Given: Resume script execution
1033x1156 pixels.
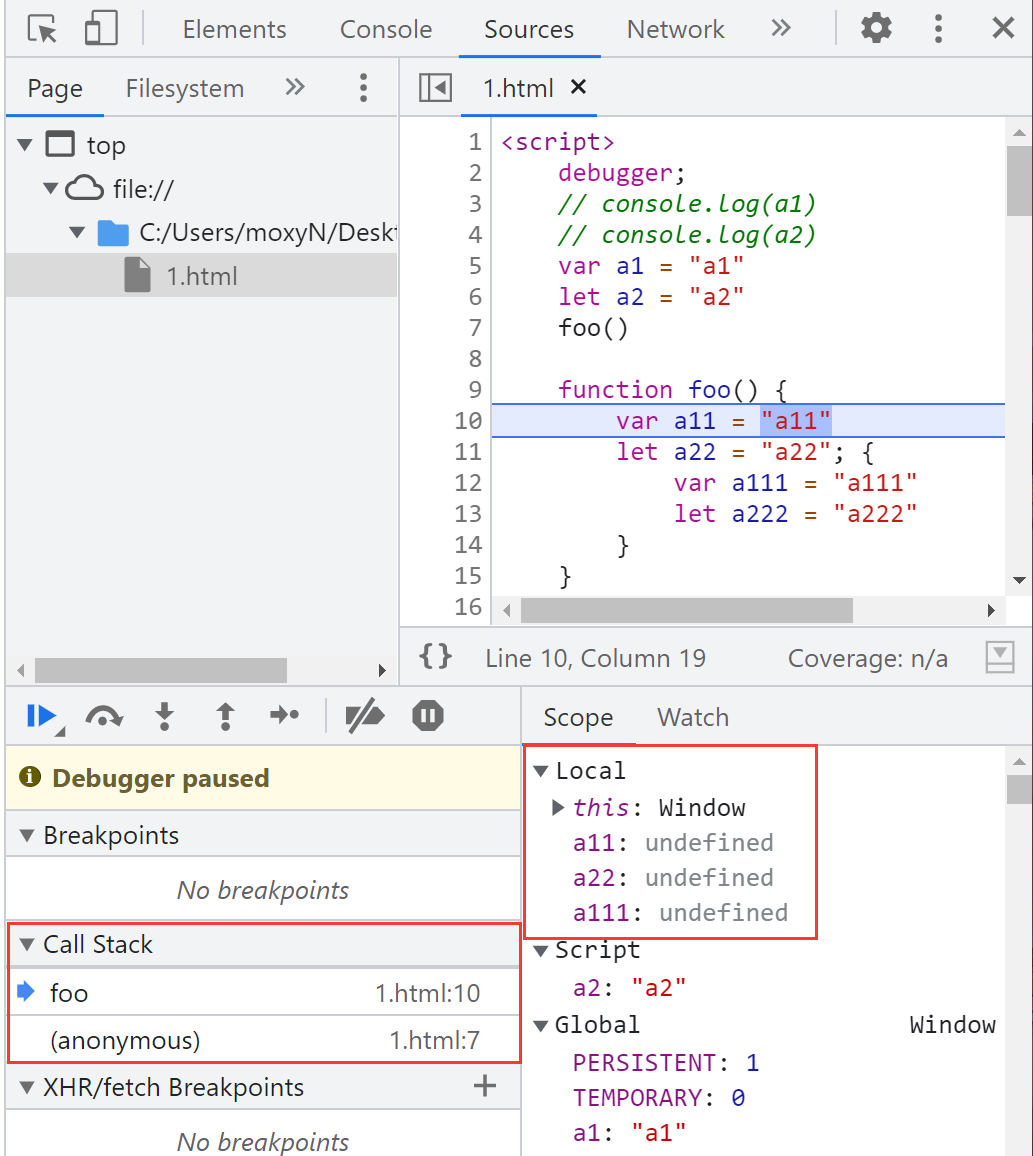Looking at the screenshot, I should point(41,715).
